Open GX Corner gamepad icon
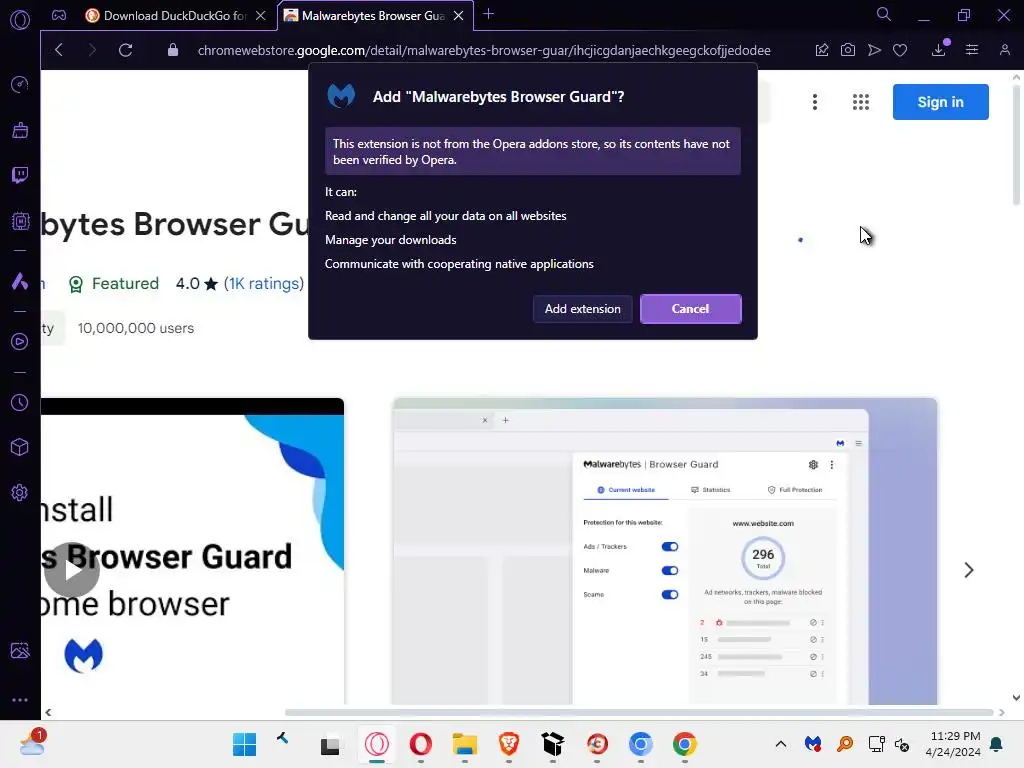 [59, 15]
